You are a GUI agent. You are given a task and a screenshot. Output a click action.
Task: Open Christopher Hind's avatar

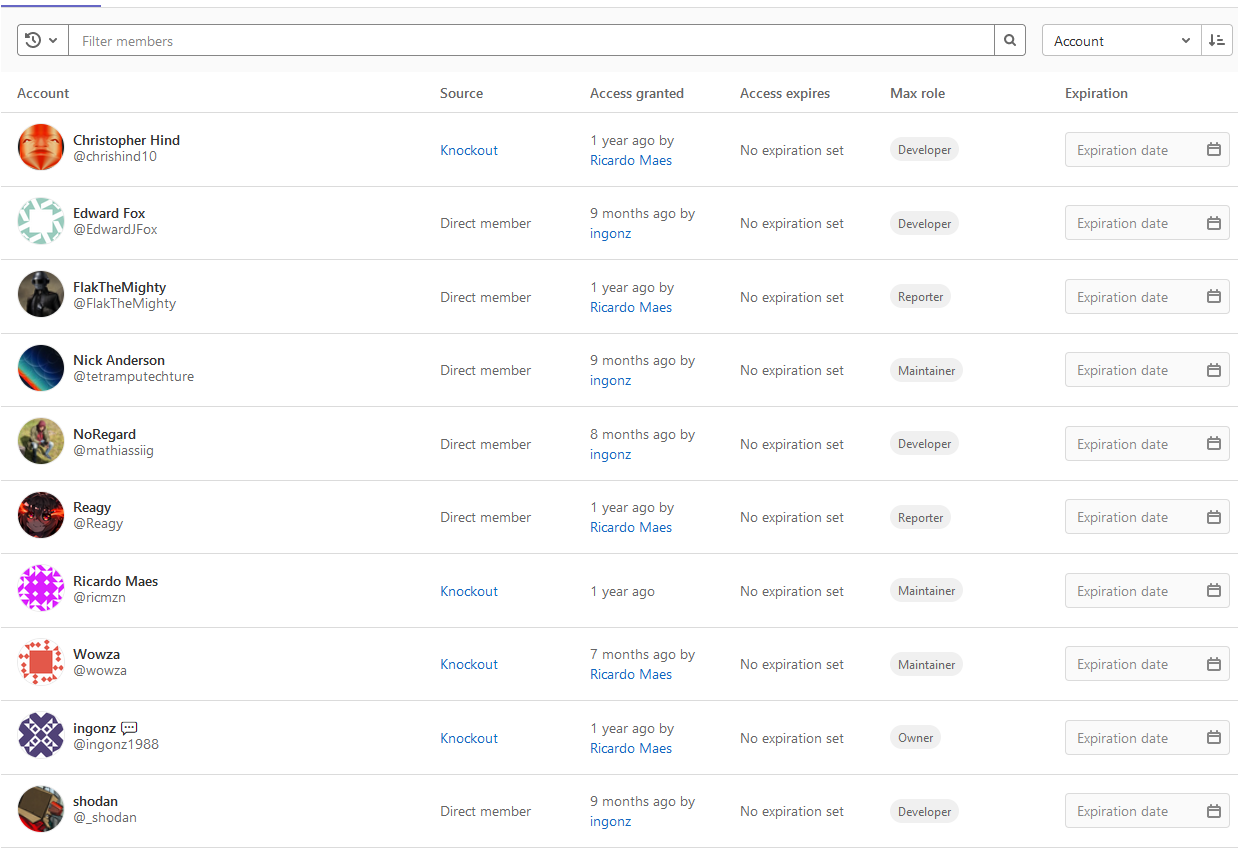pyautogui.click(x=41, y=148)
